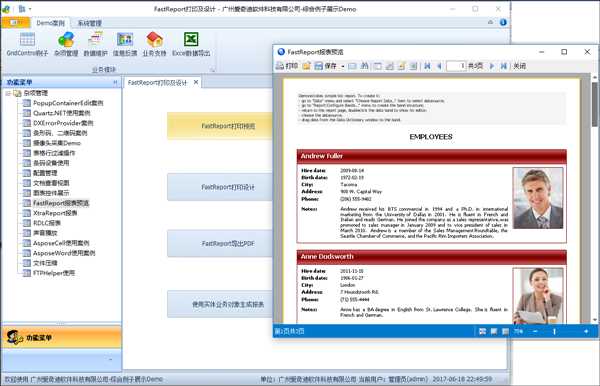Select RDLC report tree item
The image size is (600, 386).
pos(47,223)
